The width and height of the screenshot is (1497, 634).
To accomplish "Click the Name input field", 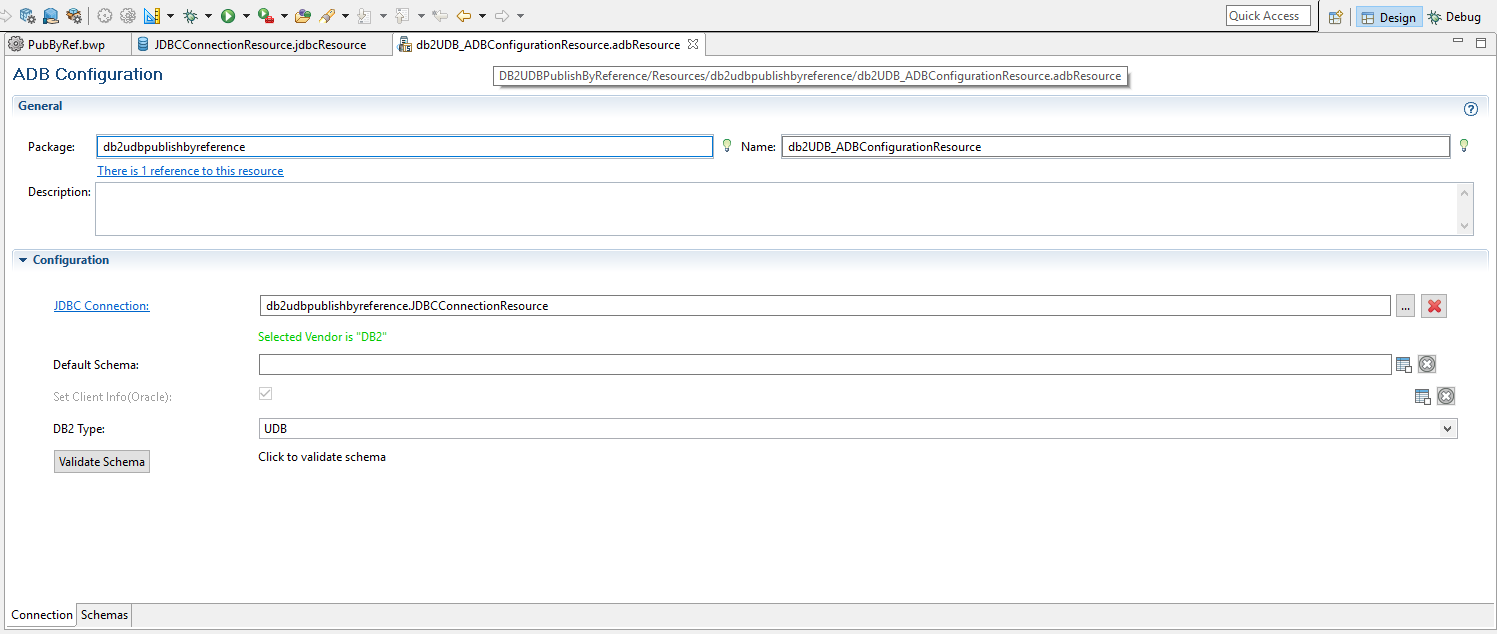I will pyautogui.click(x=1115, y=146).
